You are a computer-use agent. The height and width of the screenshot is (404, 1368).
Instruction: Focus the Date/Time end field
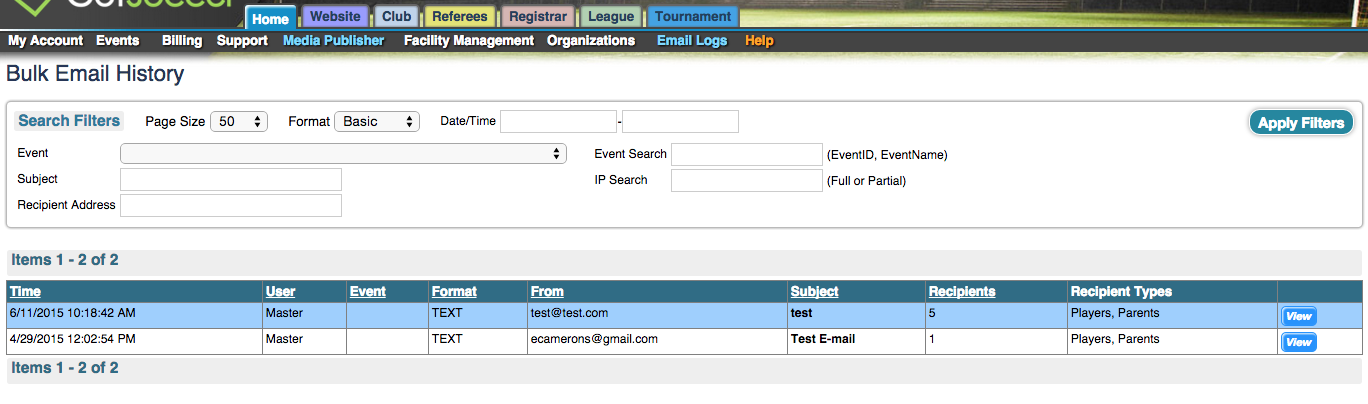pos(680,121)
